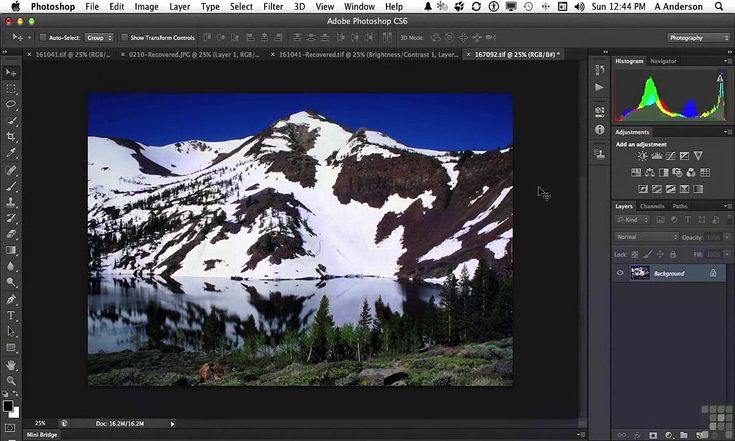Viewport: 735px width, 441px height.
Task: Open the Info panel icon
Action: tap(600, 129)
